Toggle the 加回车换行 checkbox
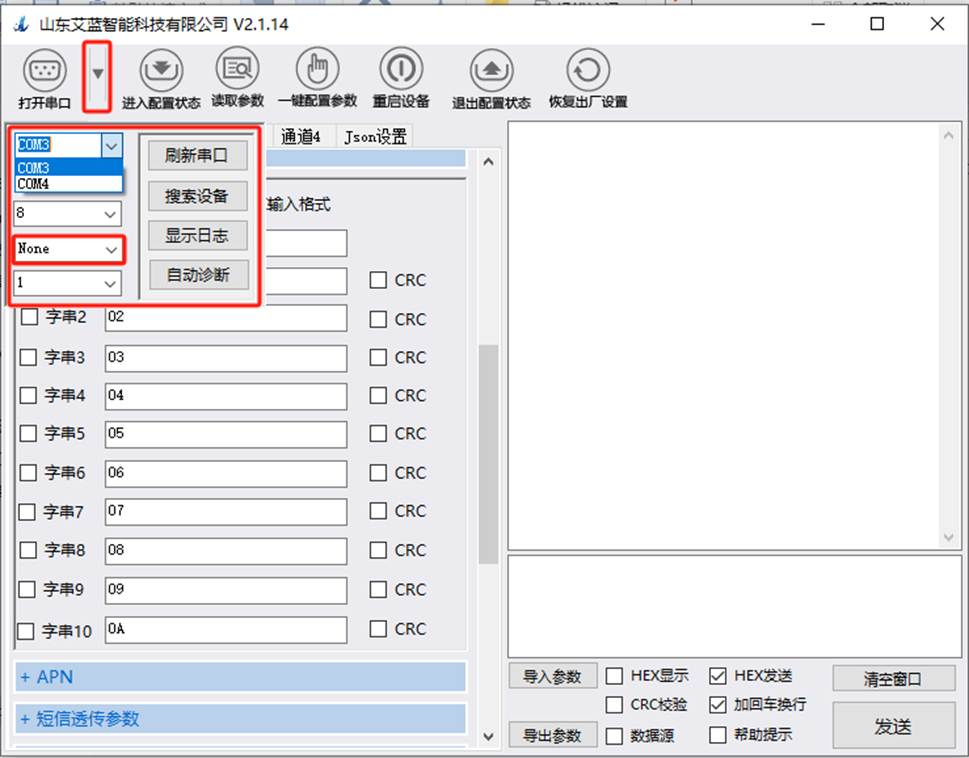The height and width of the screenshot is (758, 969). 718,705
